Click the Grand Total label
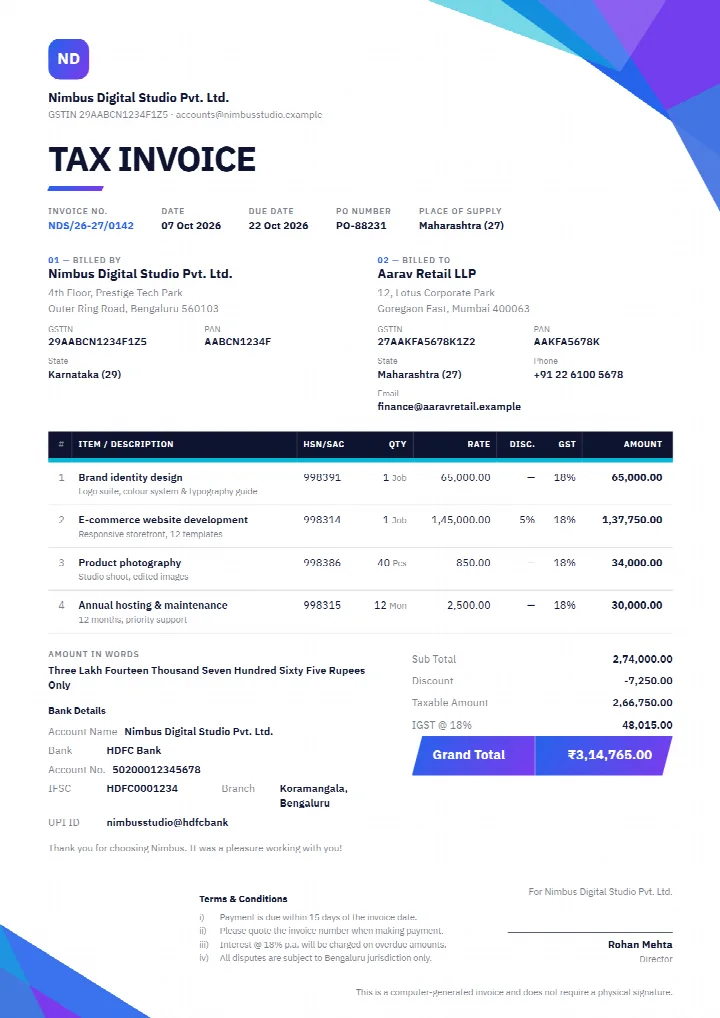This screenshot has width=720, height=1018. coord(469,755)
